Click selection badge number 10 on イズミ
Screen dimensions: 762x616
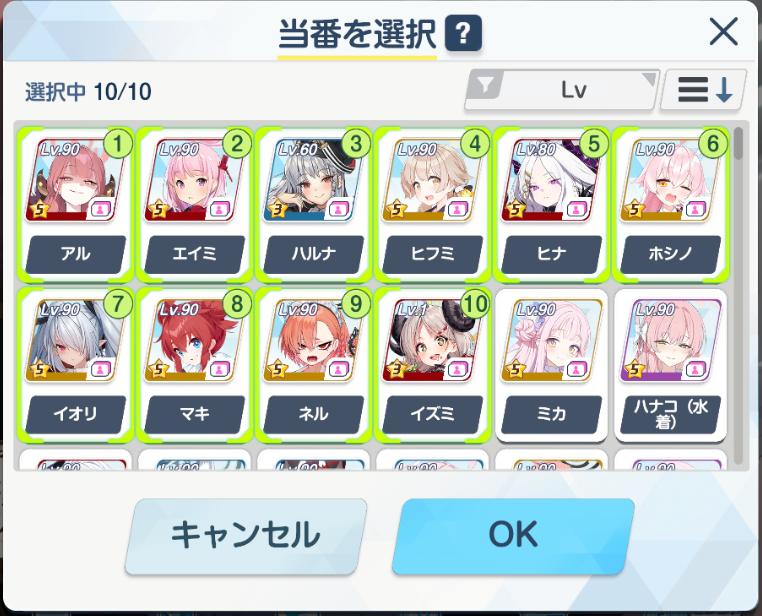pos(474,304)
